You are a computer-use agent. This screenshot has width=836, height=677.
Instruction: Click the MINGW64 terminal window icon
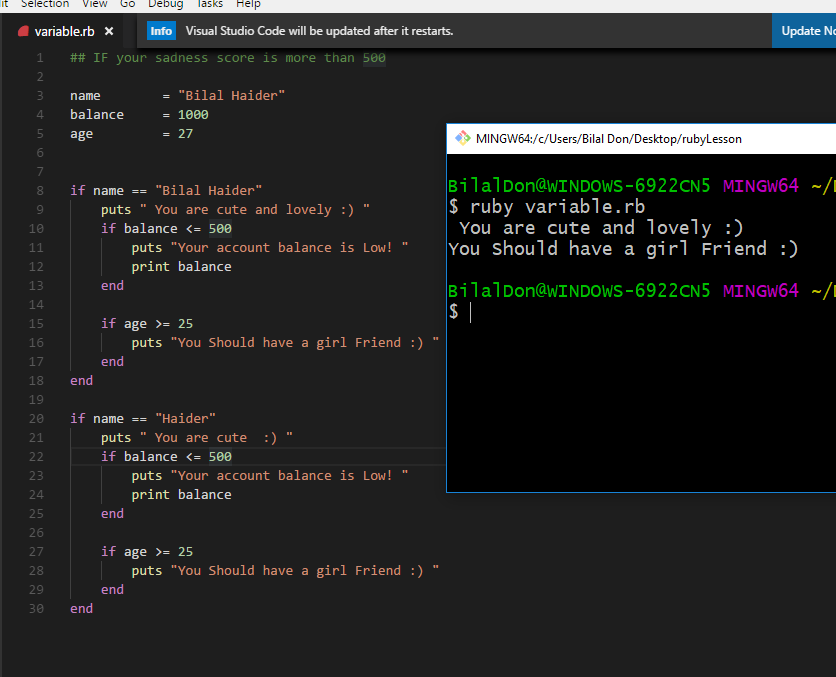pos(461,139)
